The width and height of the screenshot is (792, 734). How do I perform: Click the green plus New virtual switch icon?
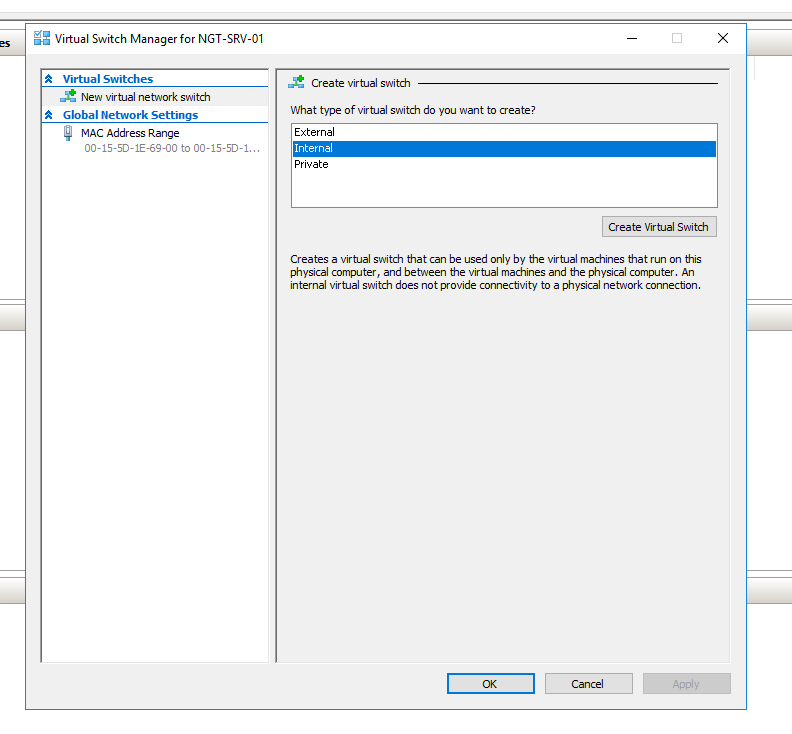pos(68,97)
